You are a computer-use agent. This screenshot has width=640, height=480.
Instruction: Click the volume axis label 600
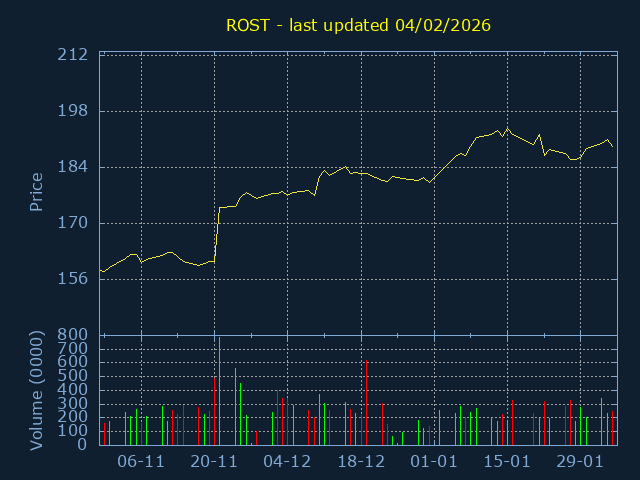[x=73, y=362]
